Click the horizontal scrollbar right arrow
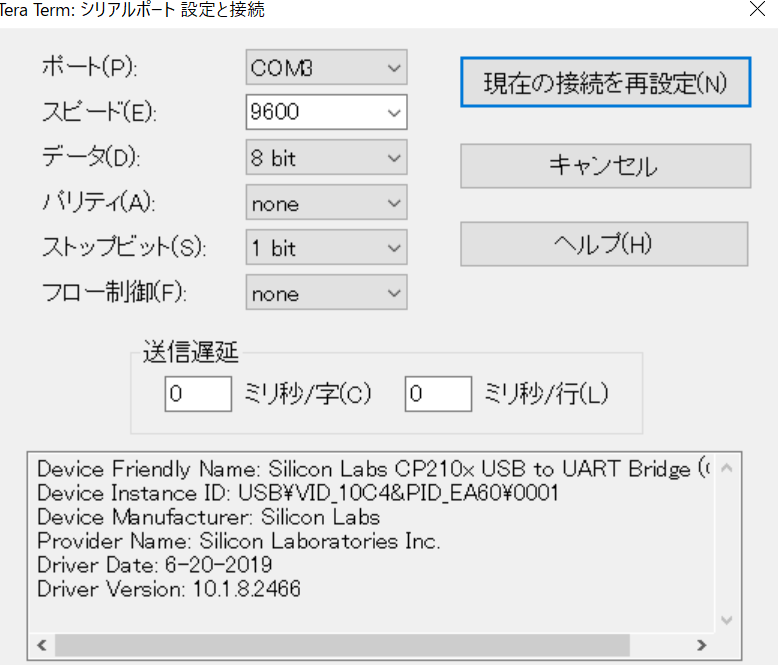This screenshot has height=665, width=778. [x=702, y=645]
